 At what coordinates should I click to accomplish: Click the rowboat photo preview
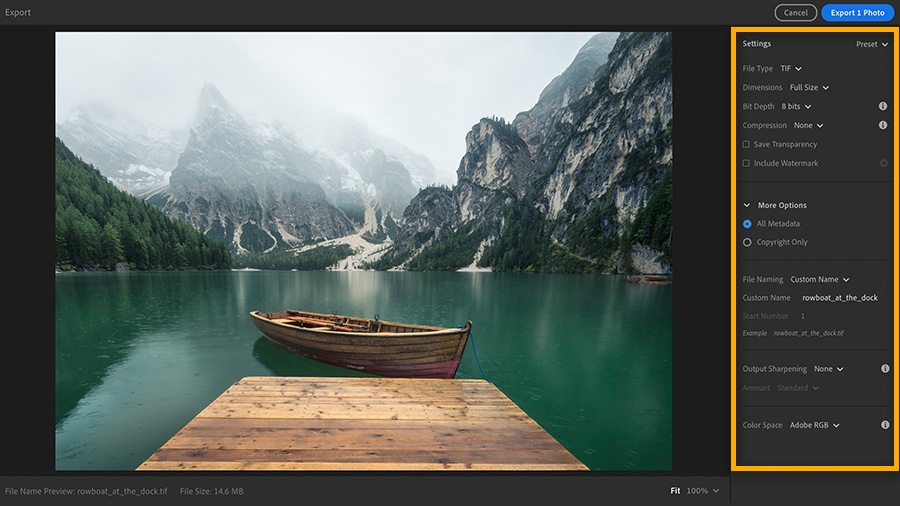coord(363,251)
